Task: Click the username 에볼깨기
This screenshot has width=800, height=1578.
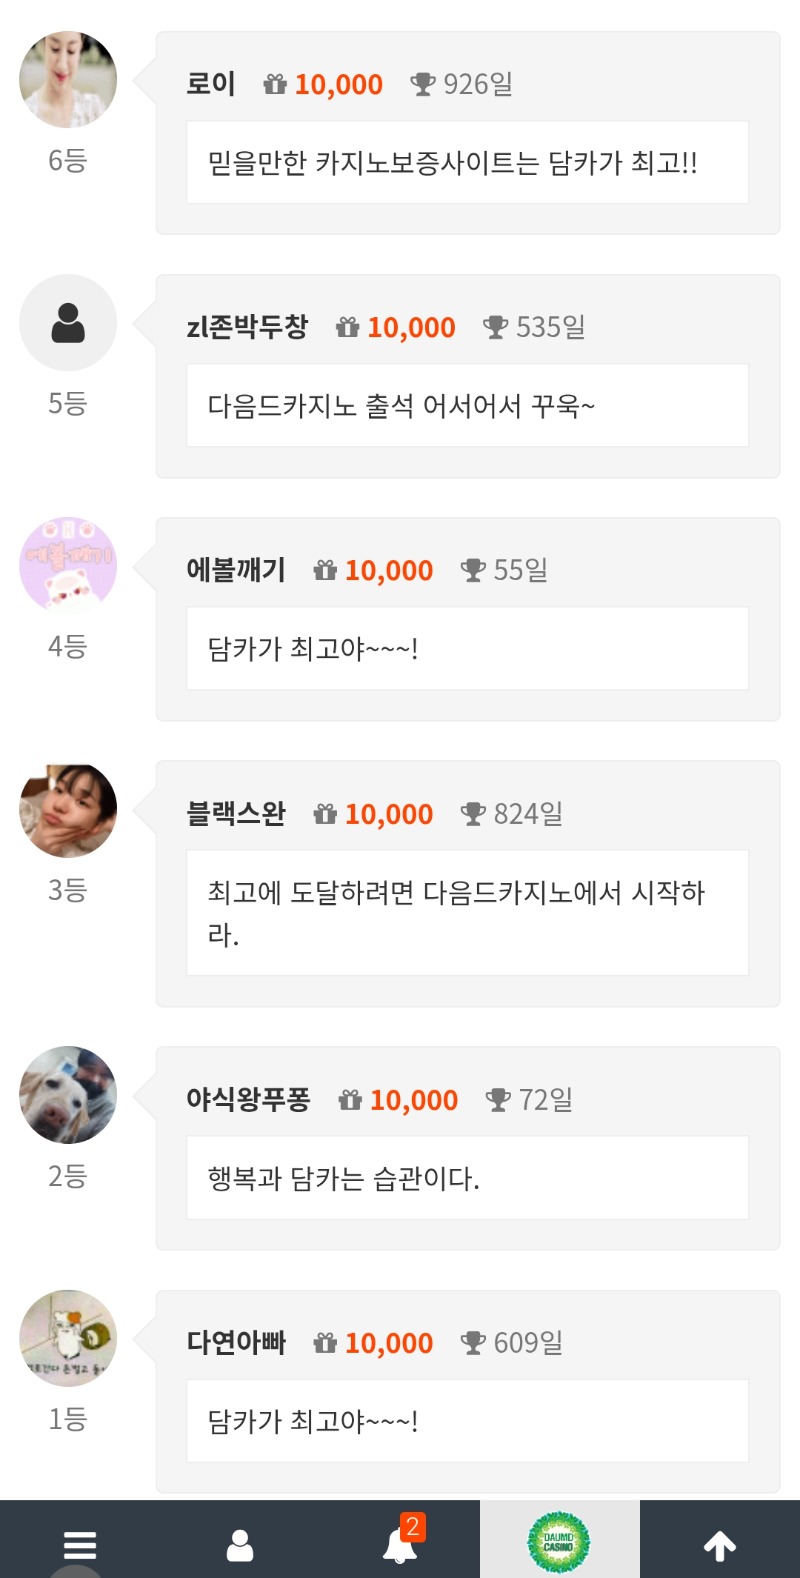Action: pyautogui.click(x=236, y=570)
